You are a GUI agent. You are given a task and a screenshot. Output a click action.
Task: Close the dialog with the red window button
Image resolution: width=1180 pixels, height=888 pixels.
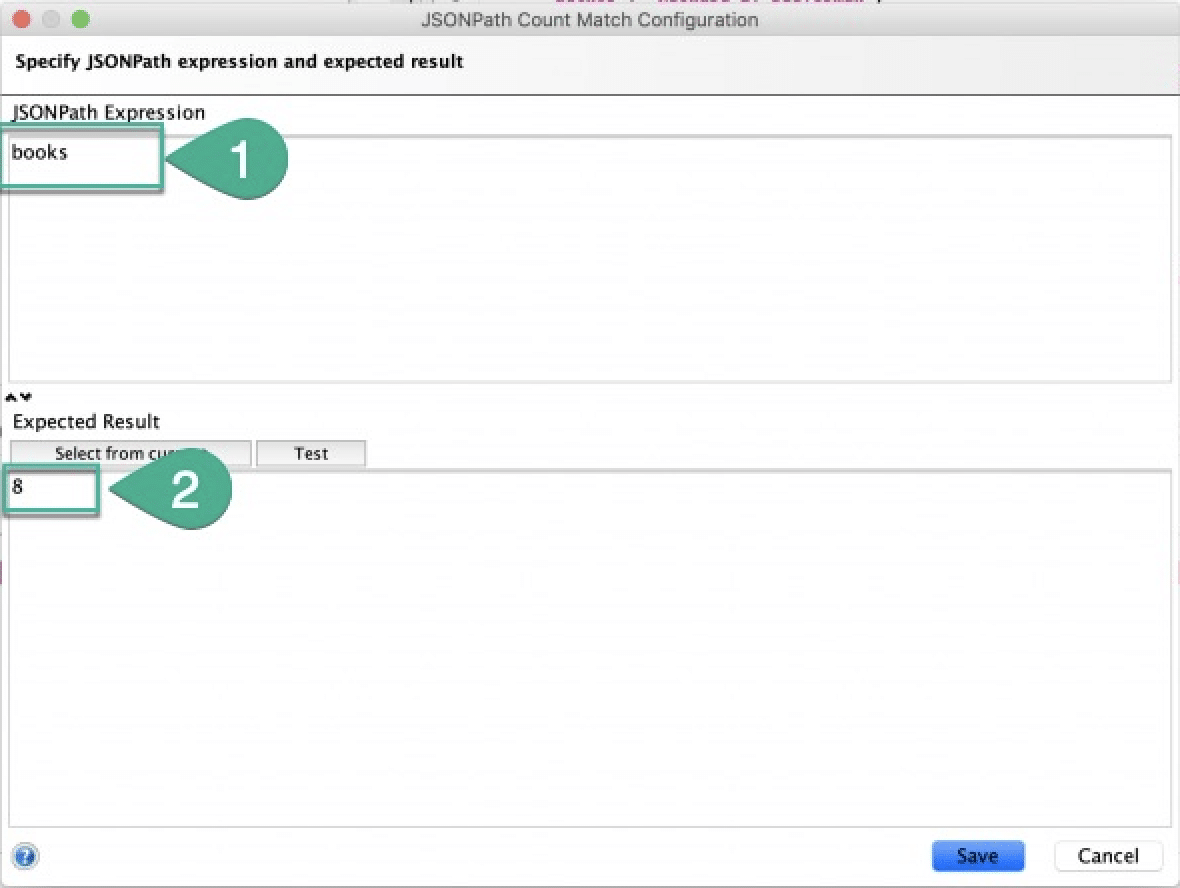21,19
